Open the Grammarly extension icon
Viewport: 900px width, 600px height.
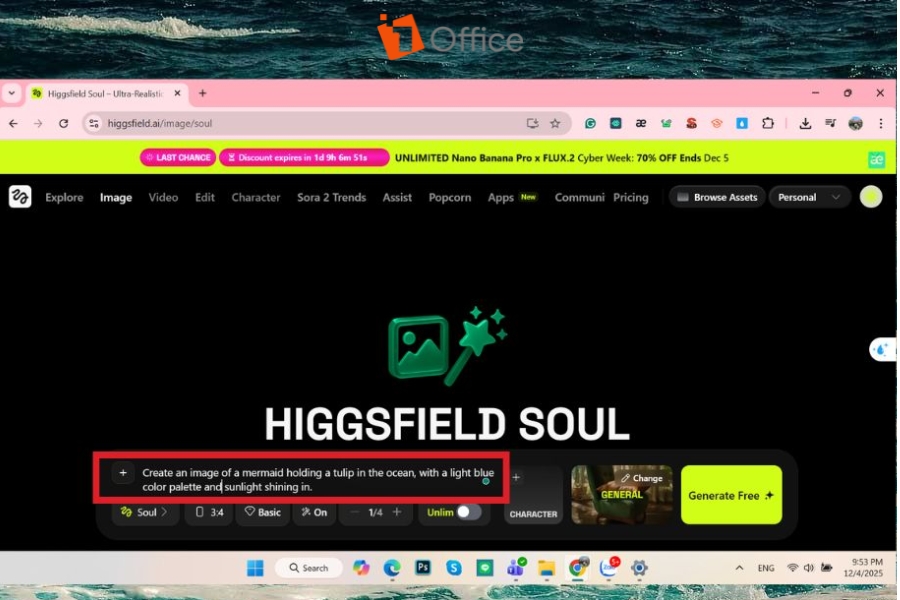(590, 123)
